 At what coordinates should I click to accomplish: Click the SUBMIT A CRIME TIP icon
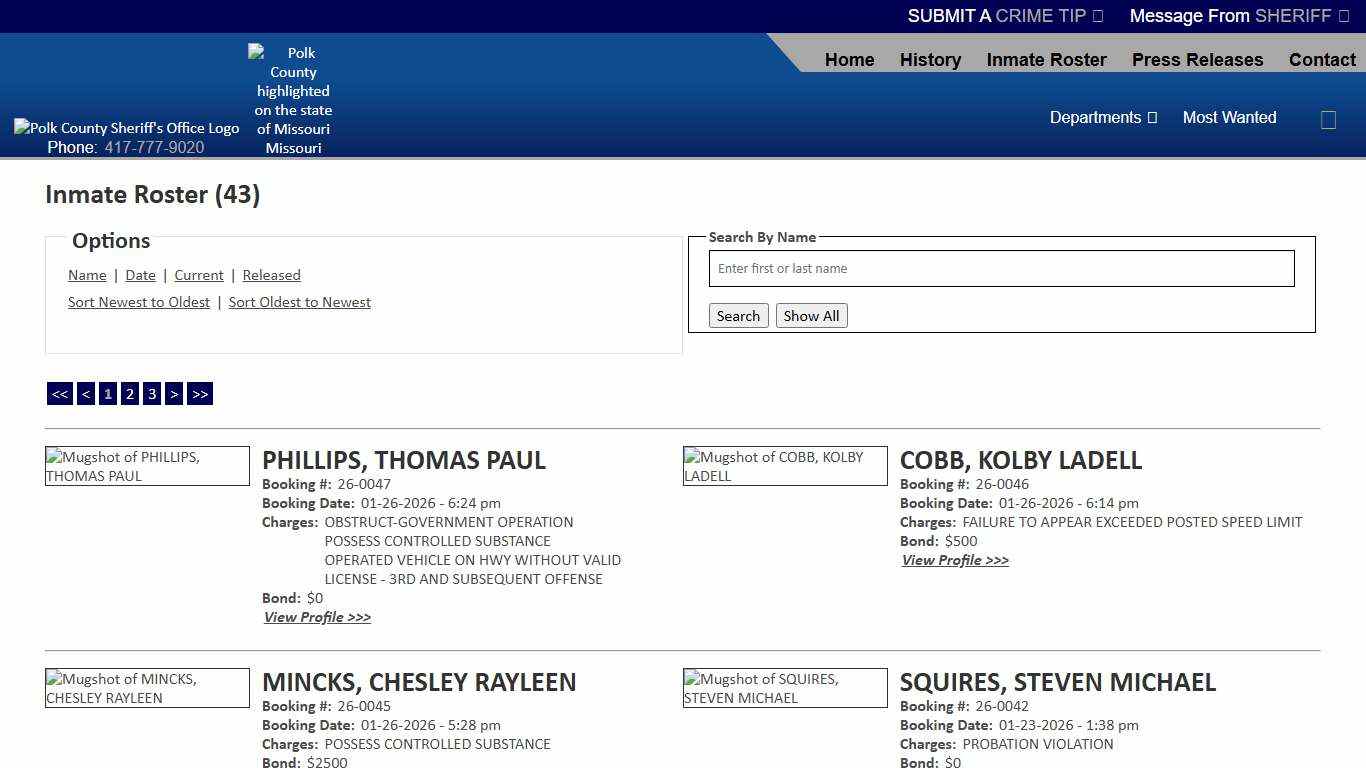point(1097,16)
